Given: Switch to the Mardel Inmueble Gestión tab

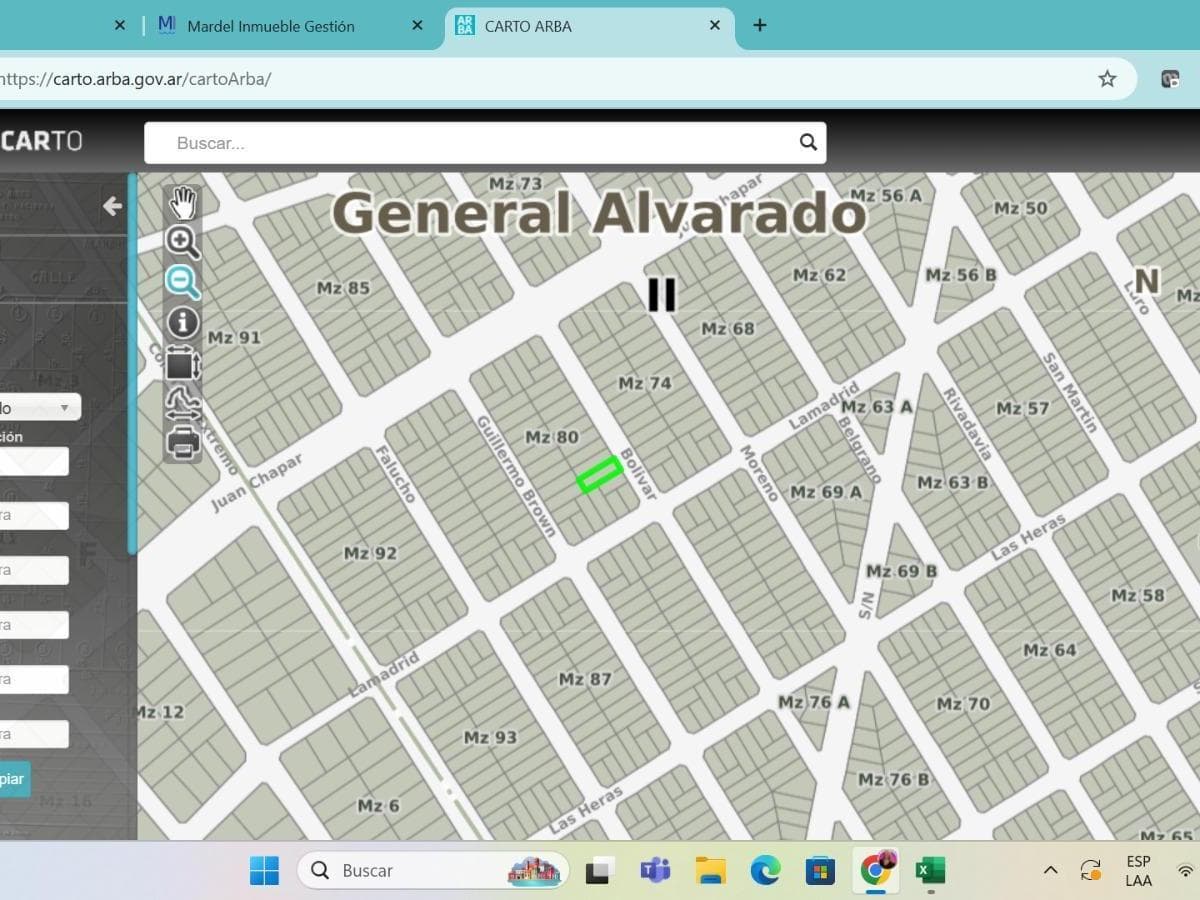Looking at the screenshot, I should (270, 26).
